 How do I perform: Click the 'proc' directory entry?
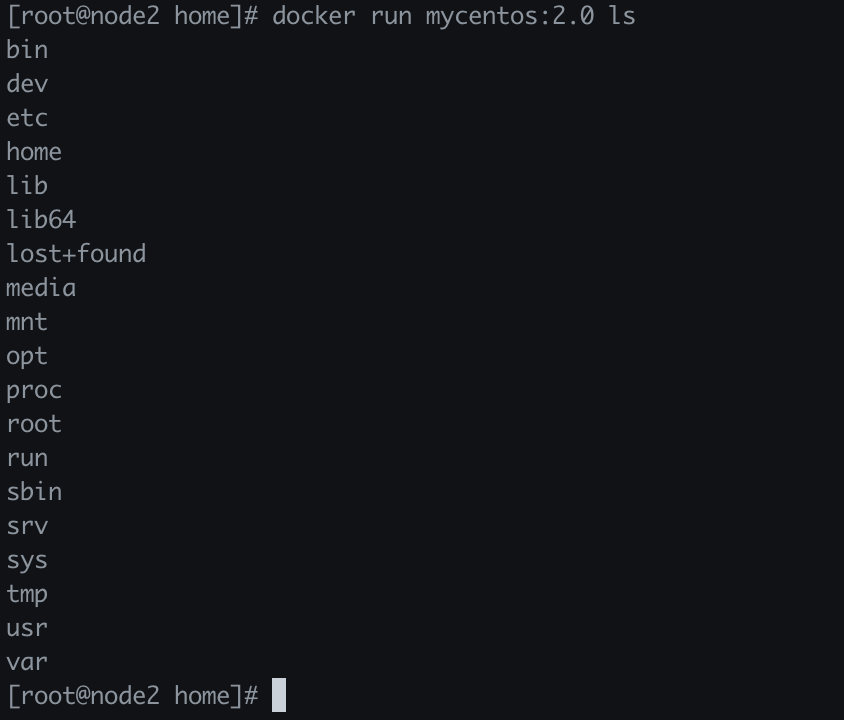pyautogui.click(x=34, y=390)
